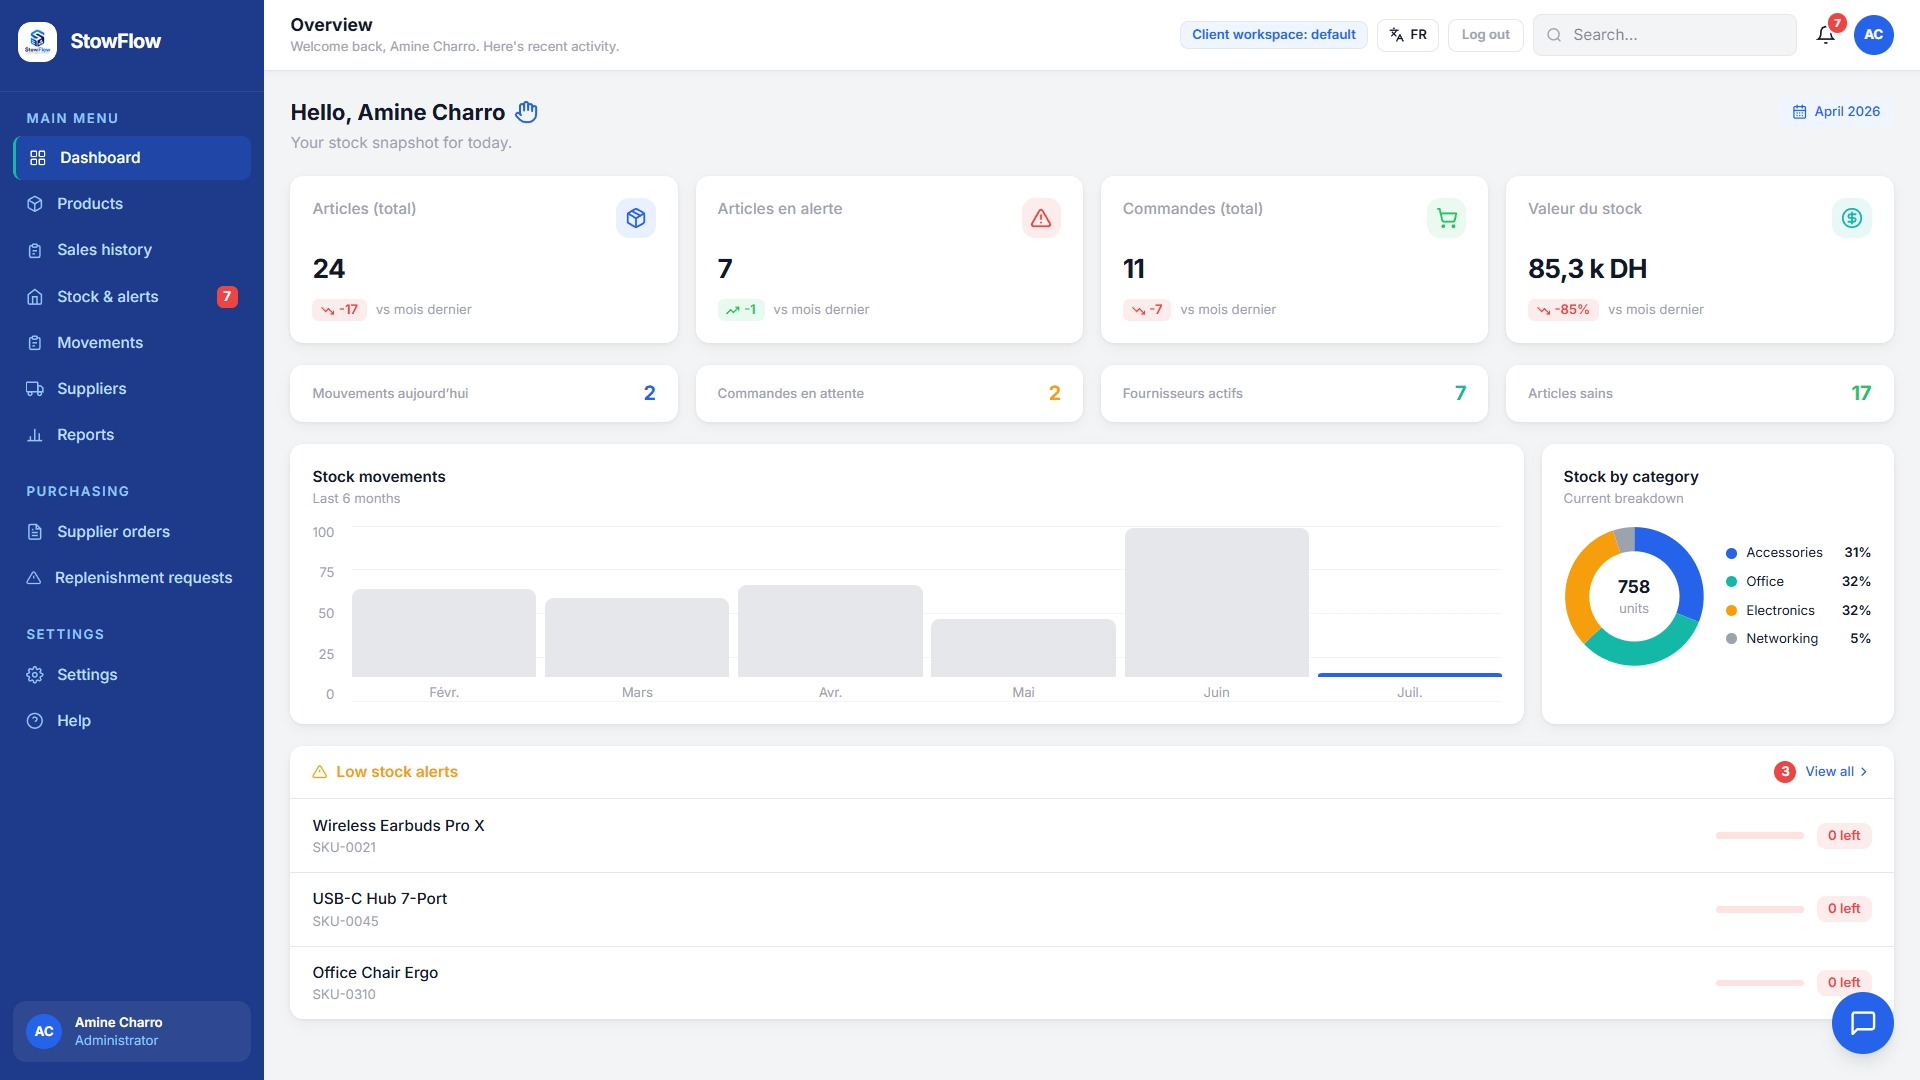Click the dollar icon in Valeur du stock card
The image size is (1920, 1080).
[x=1851, y=218]
